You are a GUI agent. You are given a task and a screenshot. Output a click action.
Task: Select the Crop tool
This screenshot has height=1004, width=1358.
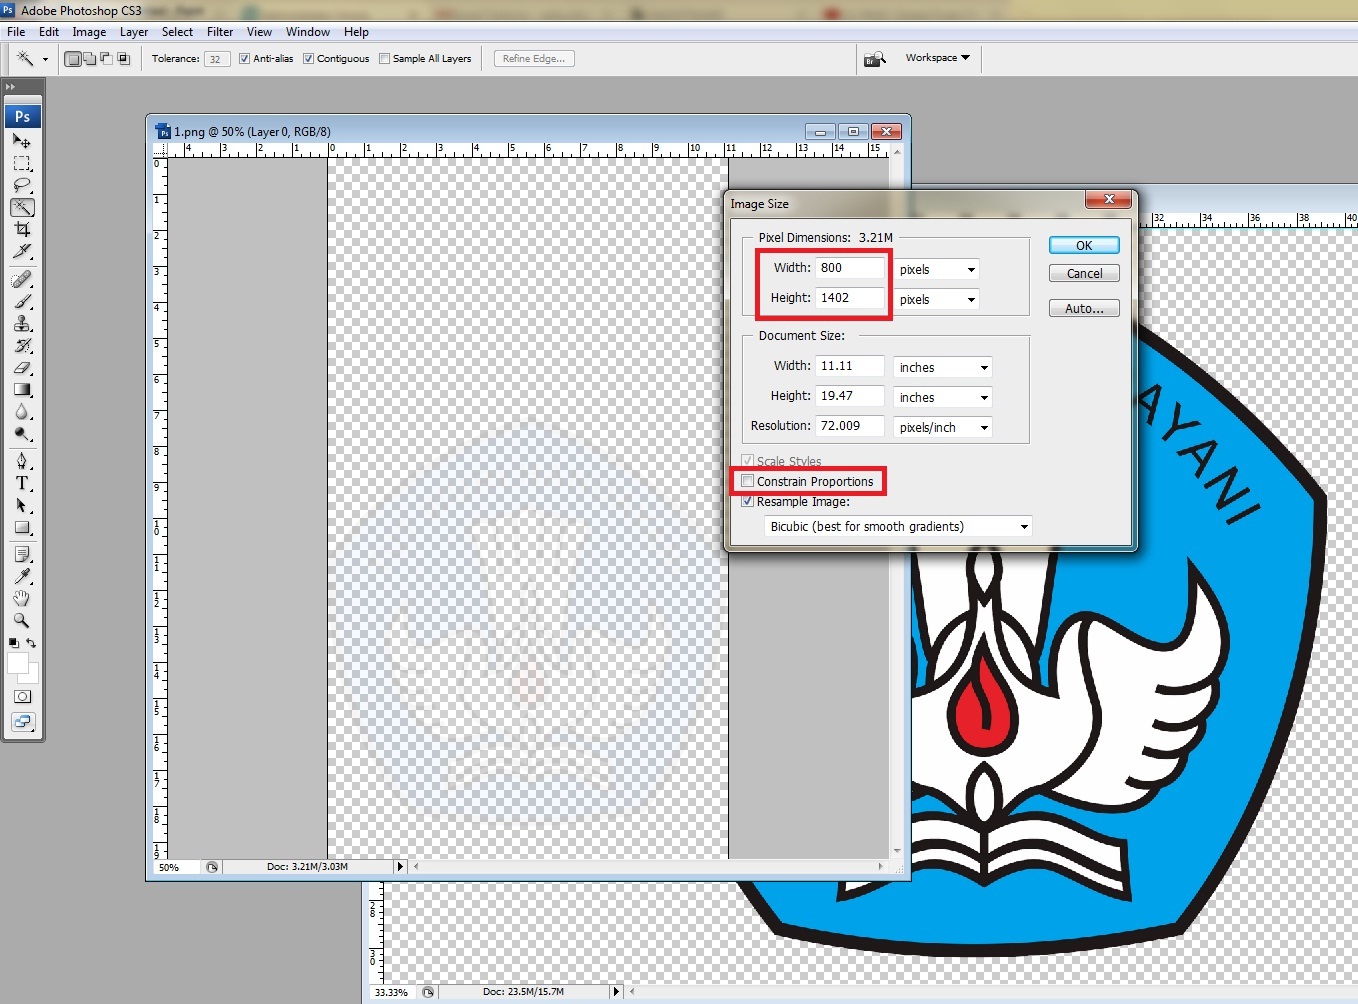pos(22,230)
